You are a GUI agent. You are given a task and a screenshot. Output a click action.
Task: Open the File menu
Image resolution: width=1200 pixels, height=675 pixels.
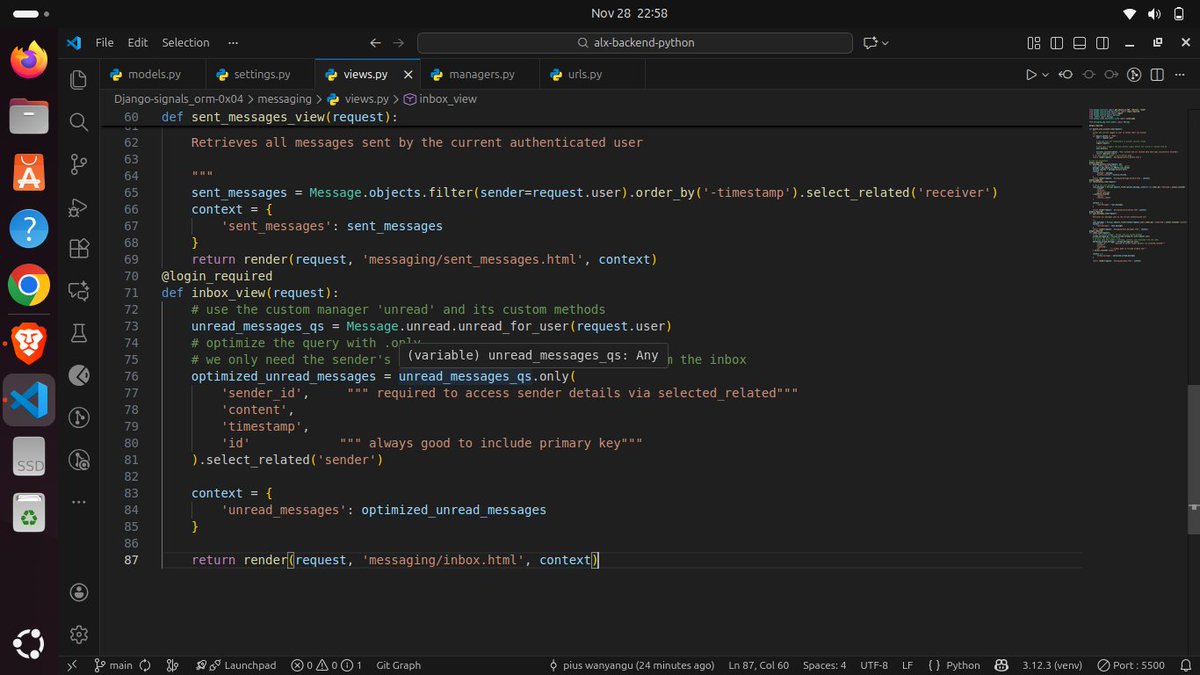pos(105,43)
